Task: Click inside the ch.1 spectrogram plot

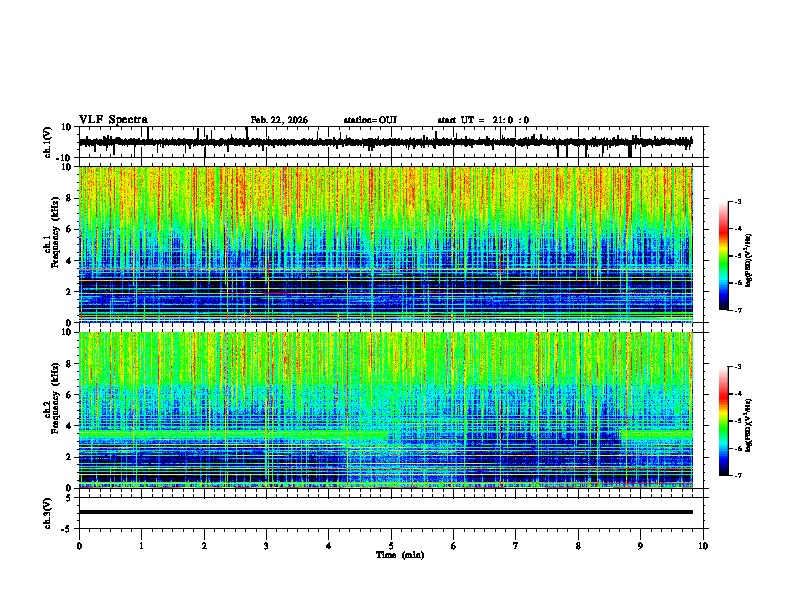Action: point(386,244)
